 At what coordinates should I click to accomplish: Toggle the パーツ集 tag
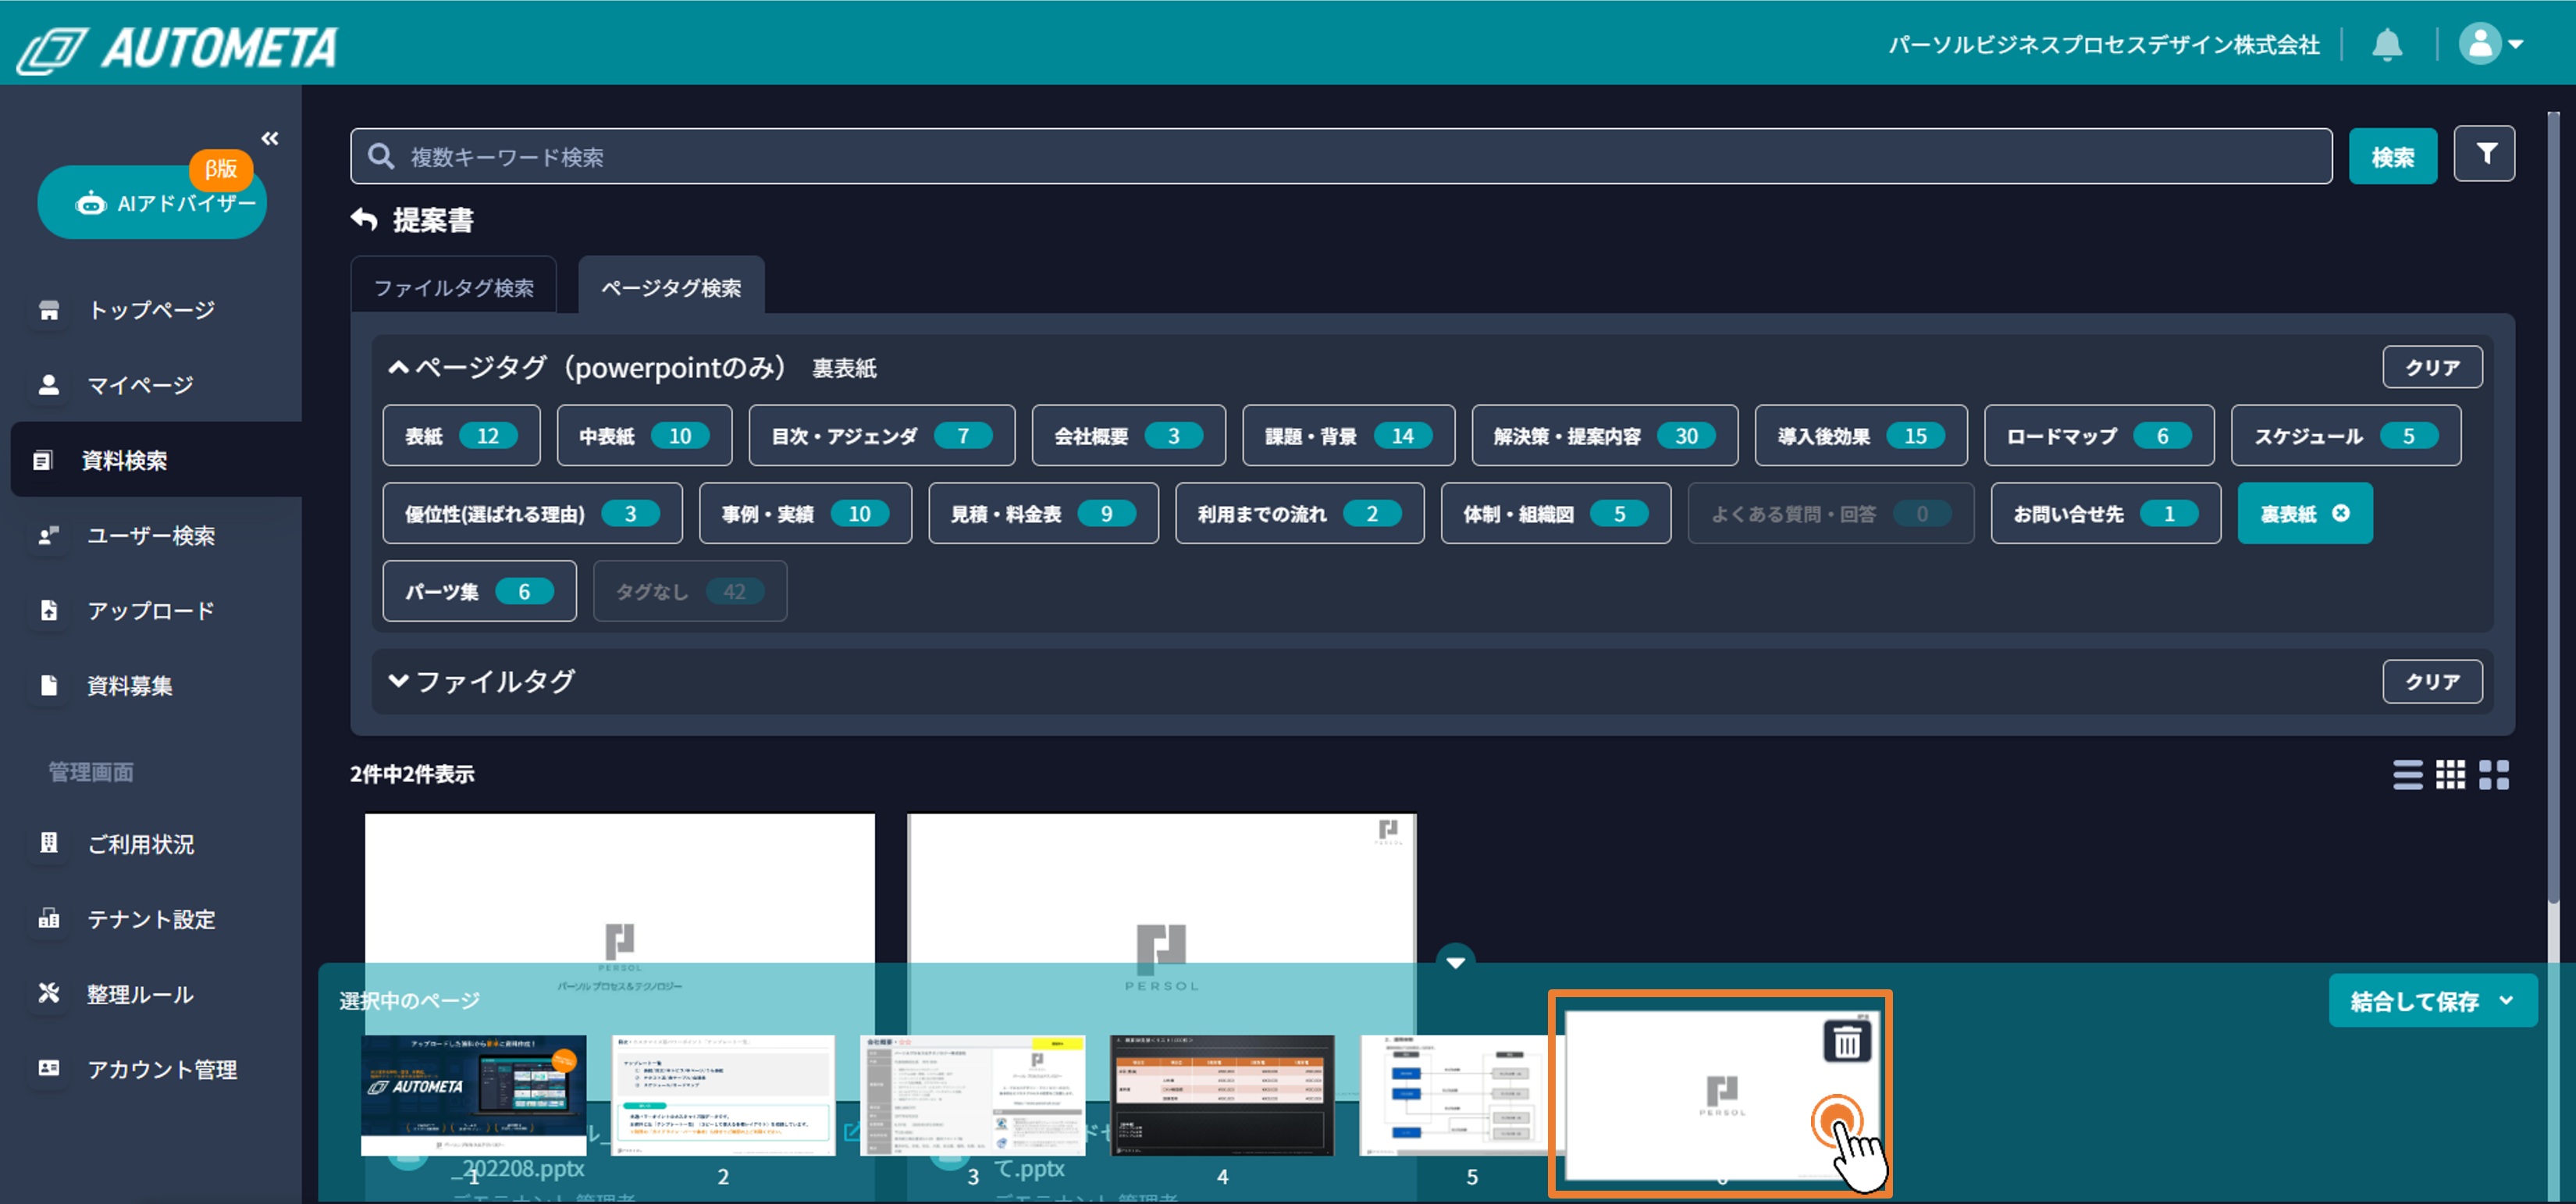point(479,591)
